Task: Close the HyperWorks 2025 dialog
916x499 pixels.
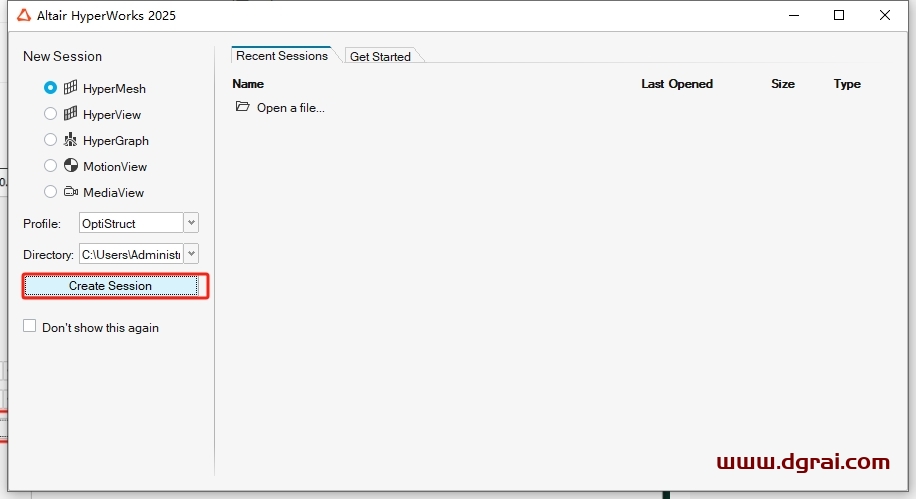Action: point(884,15)
